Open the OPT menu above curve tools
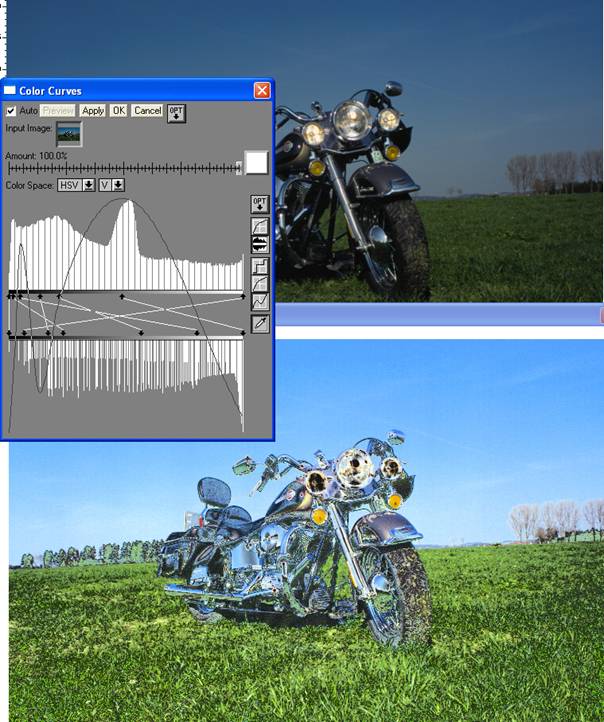 point(260,204)
